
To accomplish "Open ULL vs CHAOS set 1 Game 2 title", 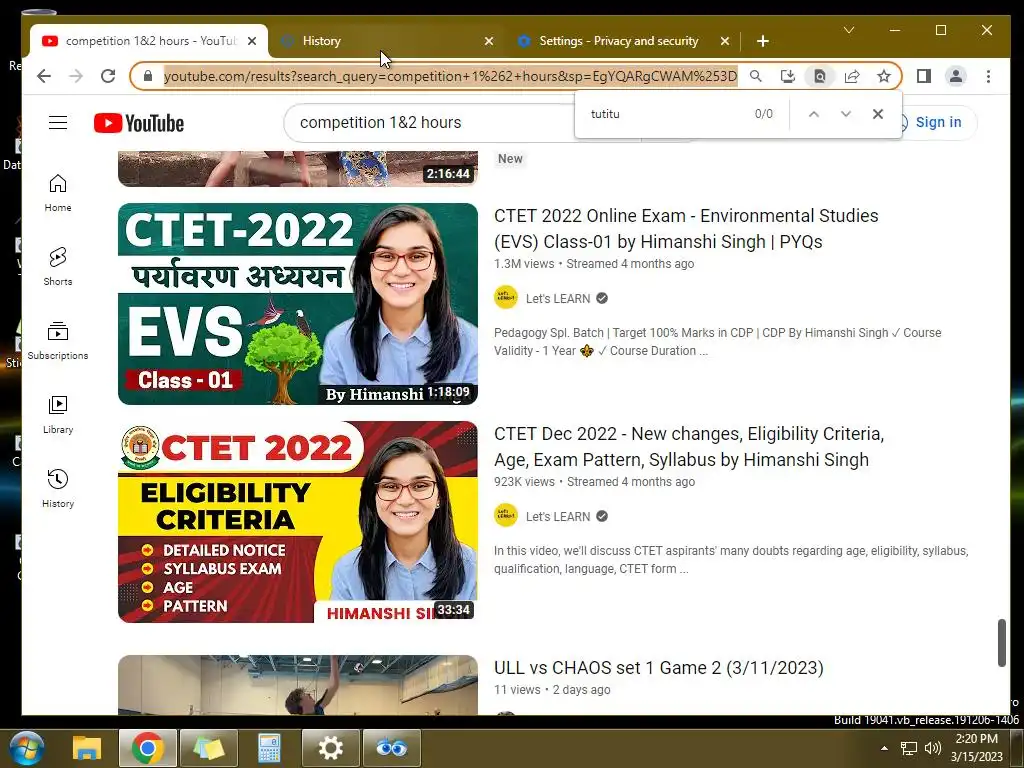I will (x=659, y=668).
